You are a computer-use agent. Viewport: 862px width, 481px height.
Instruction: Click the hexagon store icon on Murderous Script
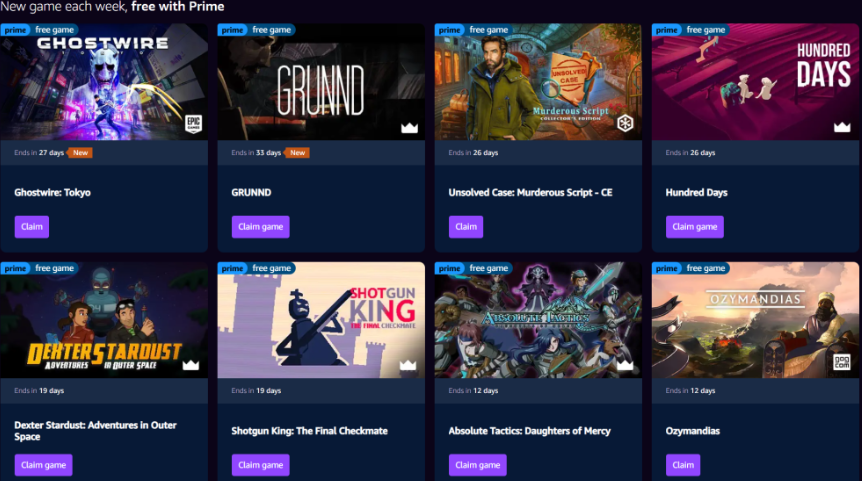pyautogui.click(x=625, y=123)
